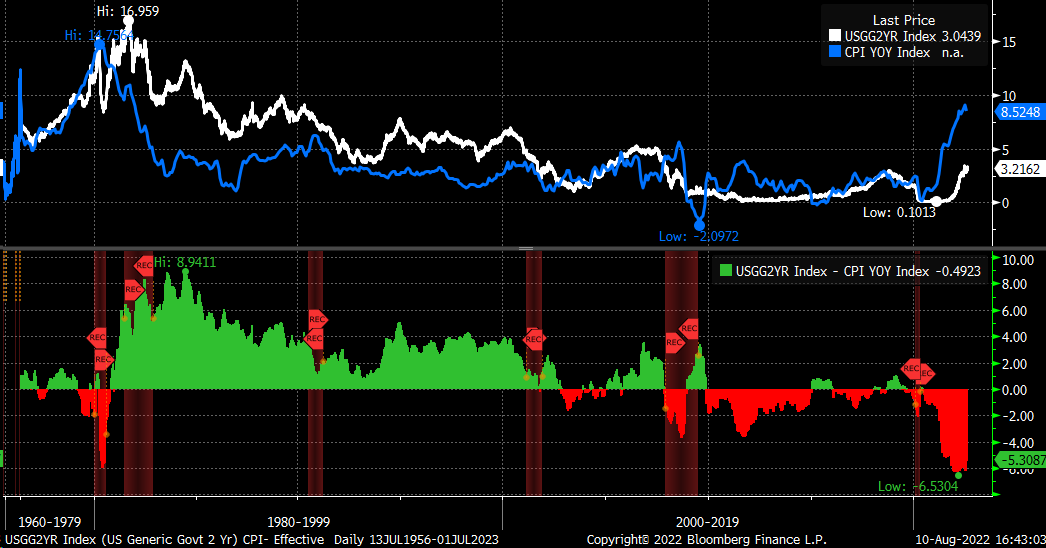The width and height of the screenshot is (1046, 548).
Task: Click the '1960-1979' time axis label
Action: pyautogui.click(x=49, y=522)
